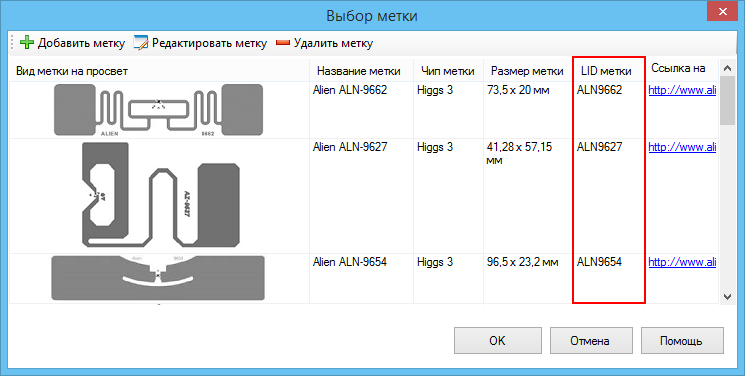
Task: Click the 'Ссылка на' column header
Action: (x=678, y=68)
